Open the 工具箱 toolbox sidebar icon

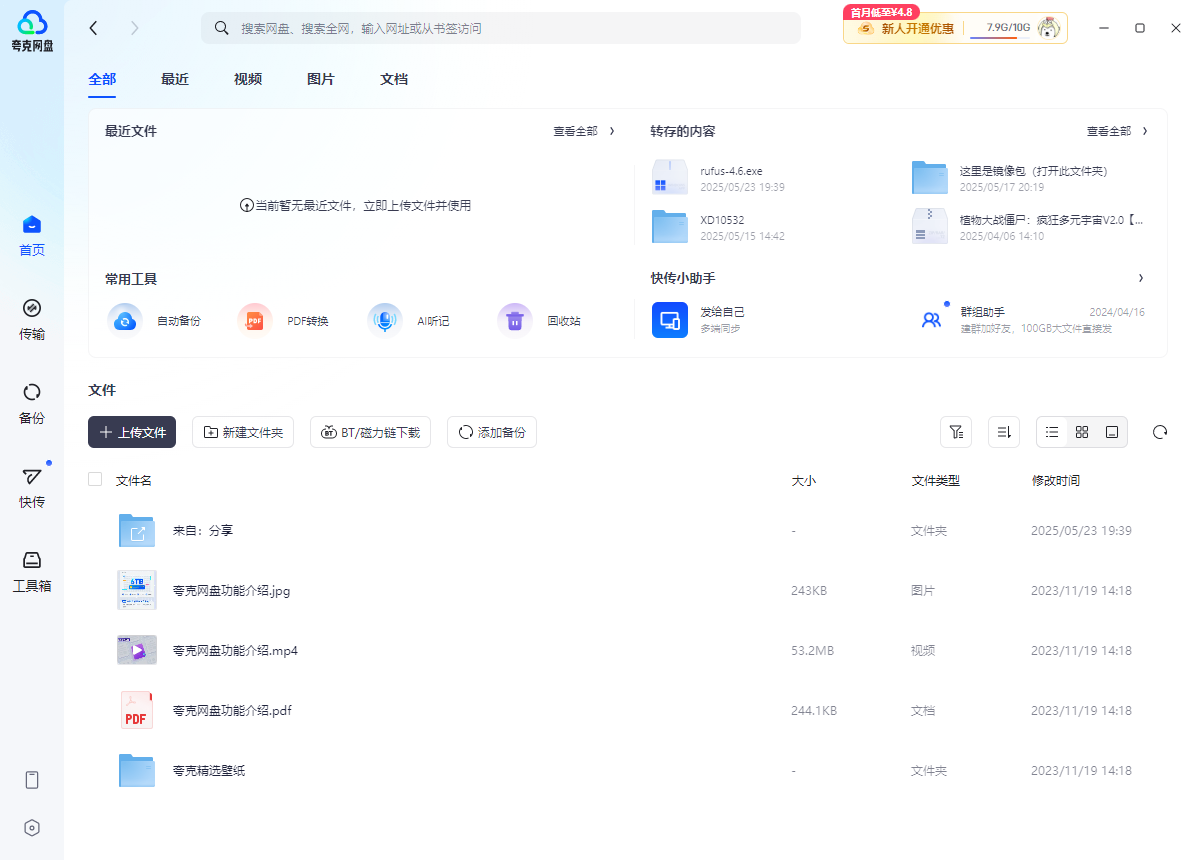(32, 560)
